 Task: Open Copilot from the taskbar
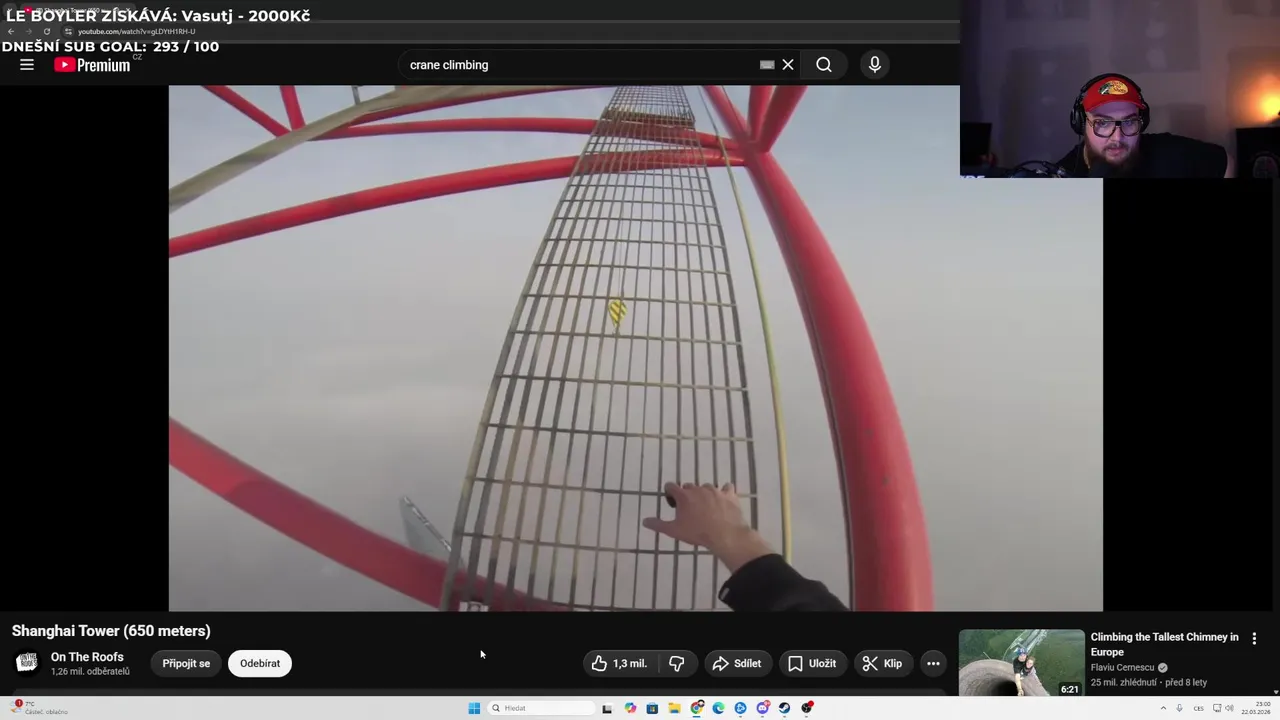630,708
